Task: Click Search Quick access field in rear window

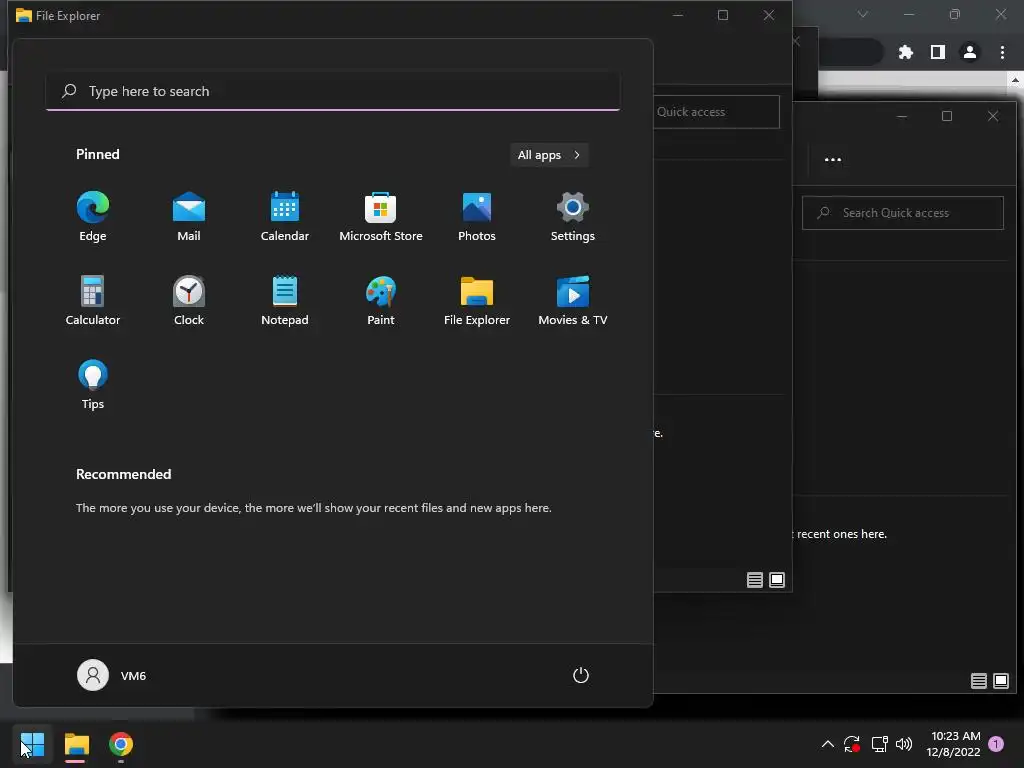Action: pos(903,213)
